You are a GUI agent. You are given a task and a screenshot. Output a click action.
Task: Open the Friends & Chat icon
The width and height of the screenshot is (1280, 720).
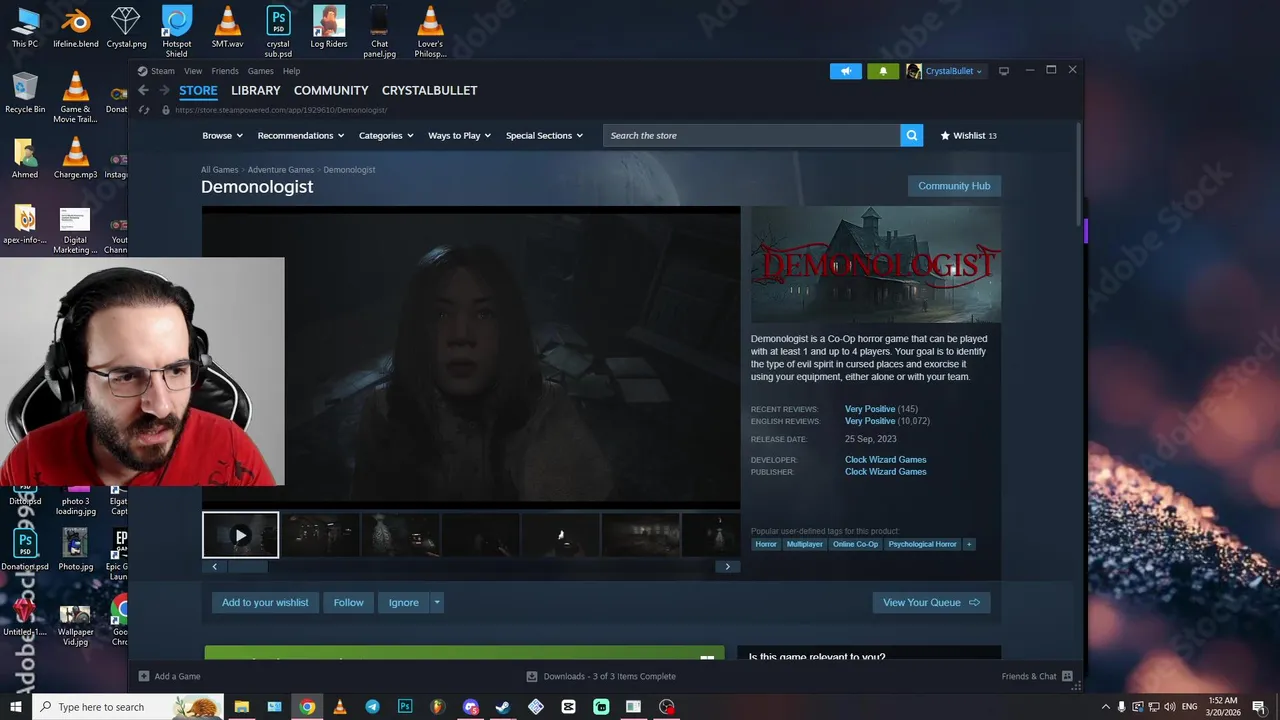(x=1067, y=676)
